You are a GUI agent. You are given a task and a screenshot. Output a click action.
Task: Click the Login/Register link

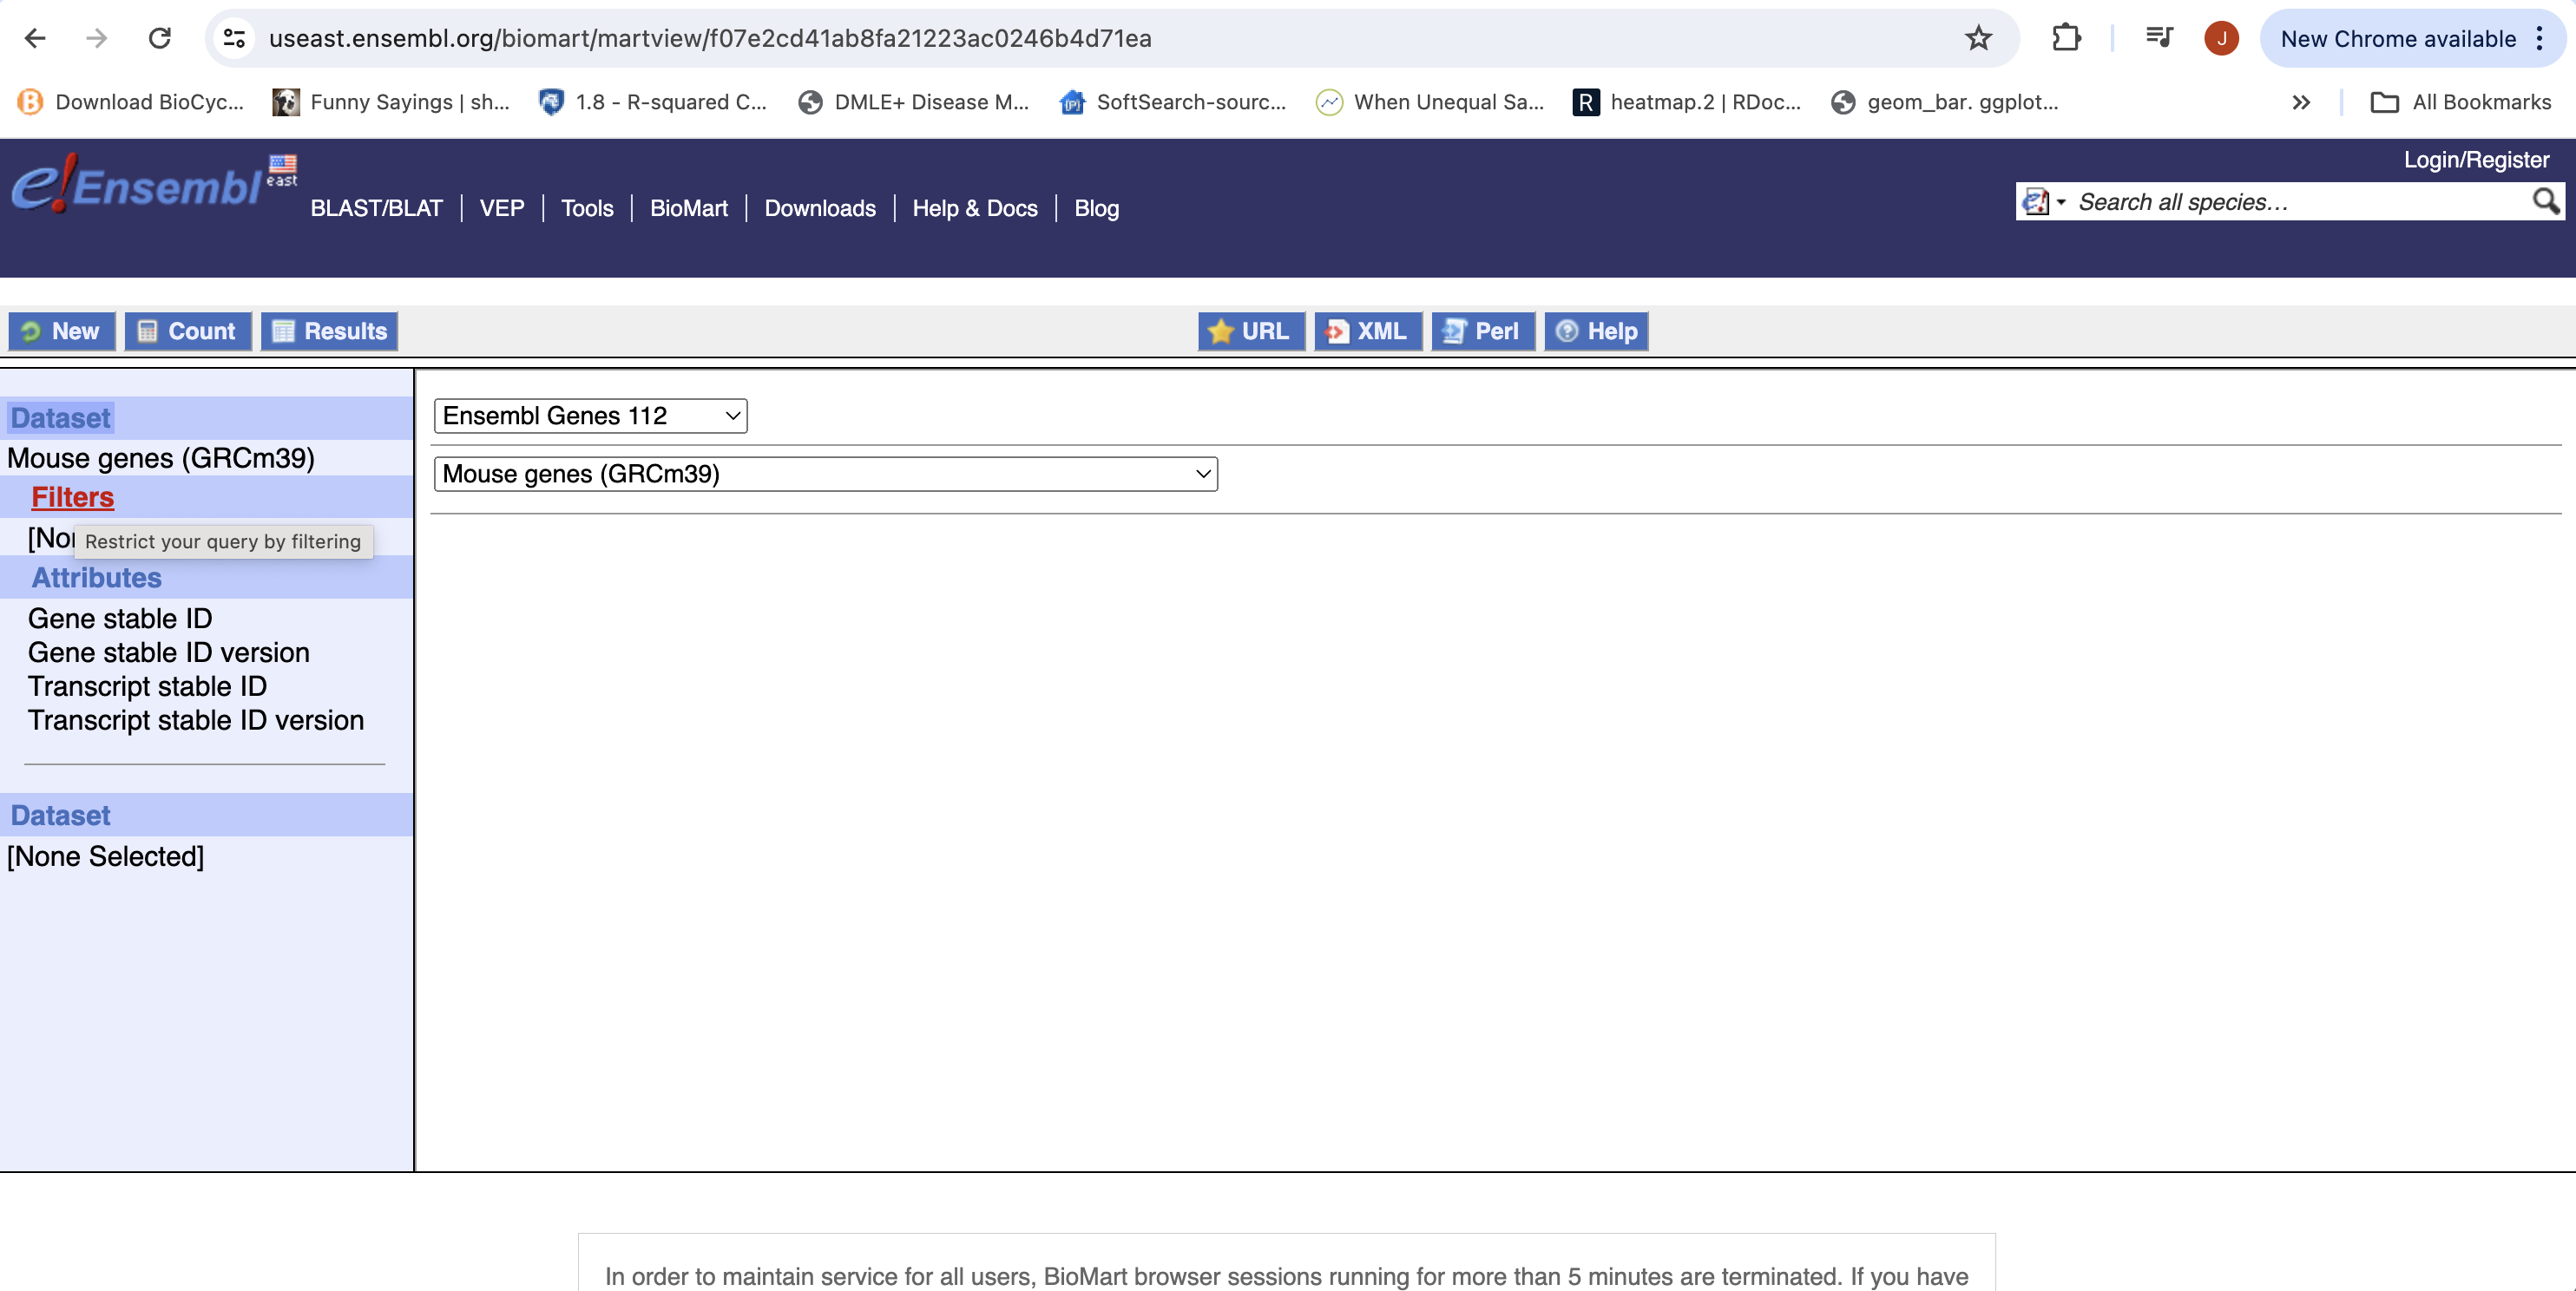click(2475, 160)
